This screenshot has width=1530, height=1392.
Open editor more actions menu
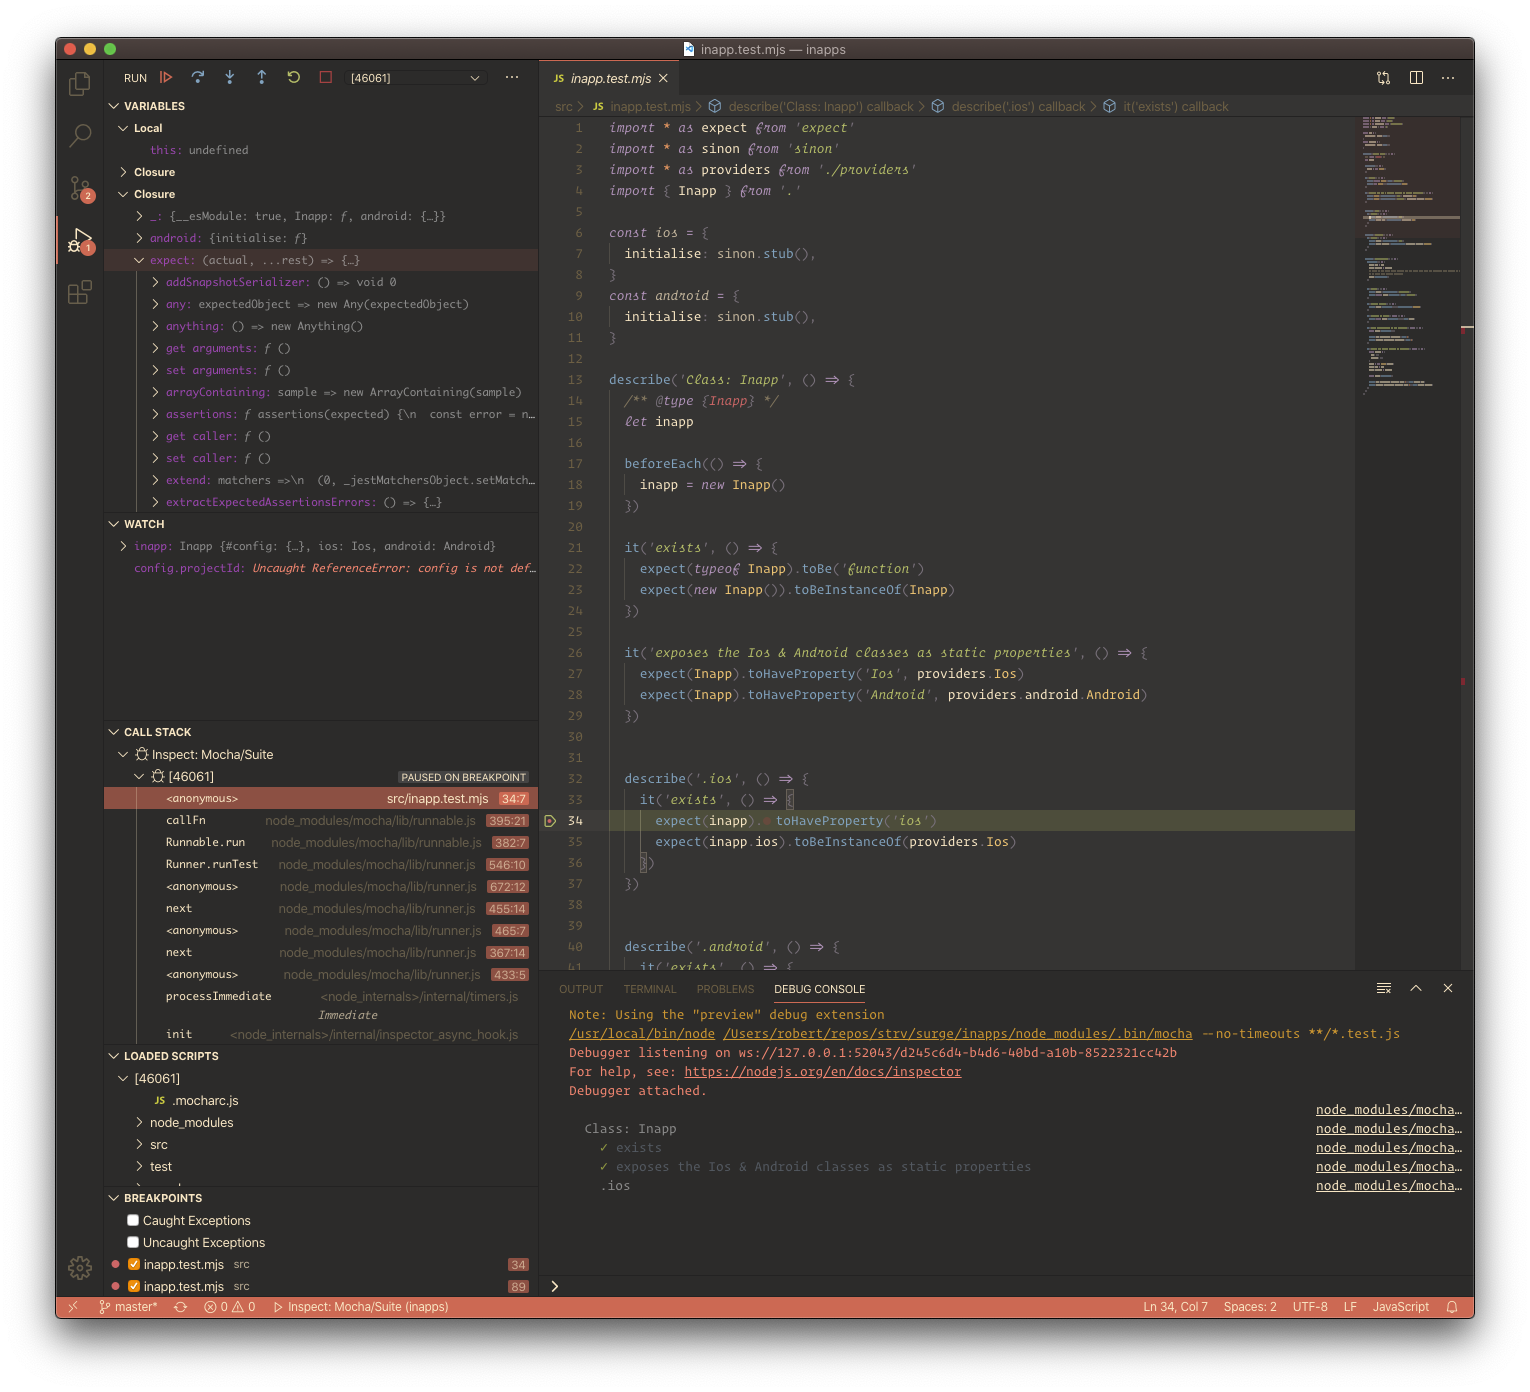point(1448,78)
